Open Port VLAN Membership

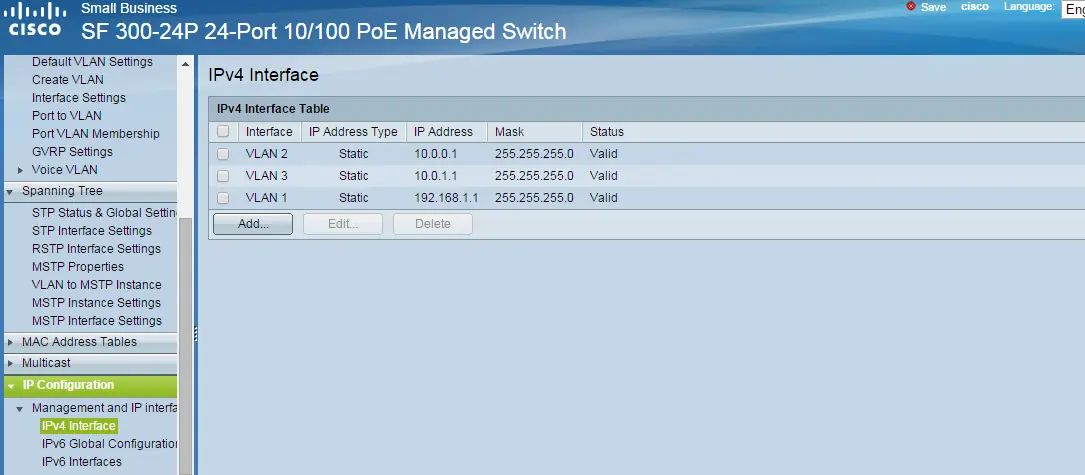click(95, 134)
